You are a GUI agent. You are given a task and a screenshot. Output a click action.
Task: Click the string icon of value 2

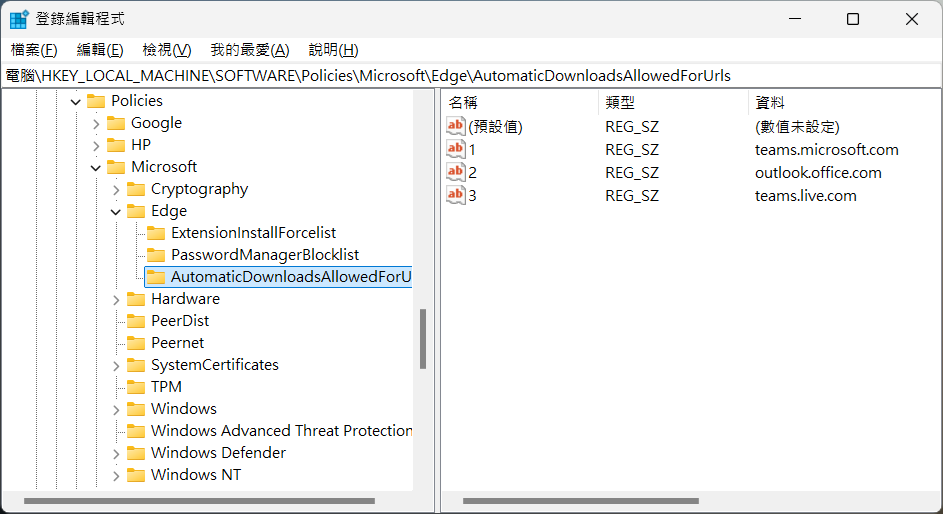tap(456, 172)
